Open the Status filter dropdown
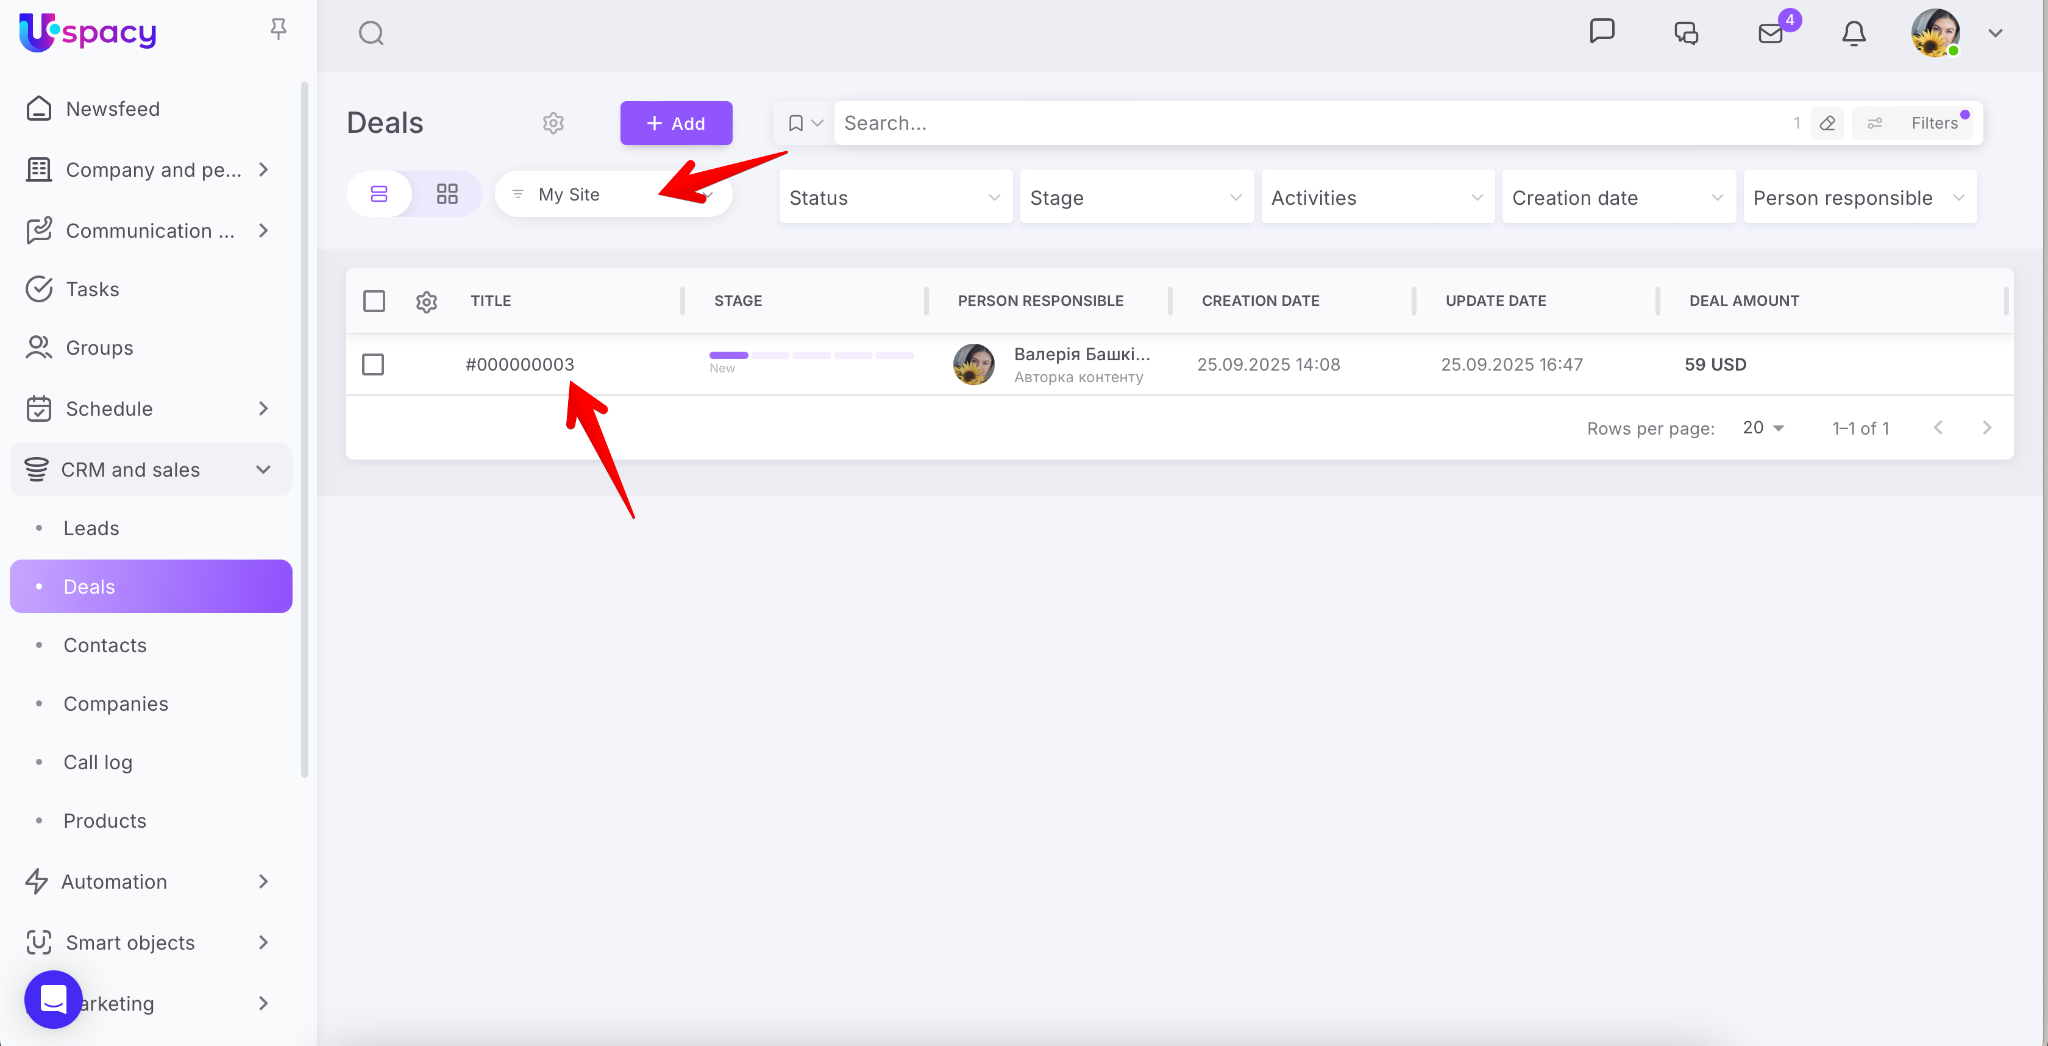 pos(895,197)
